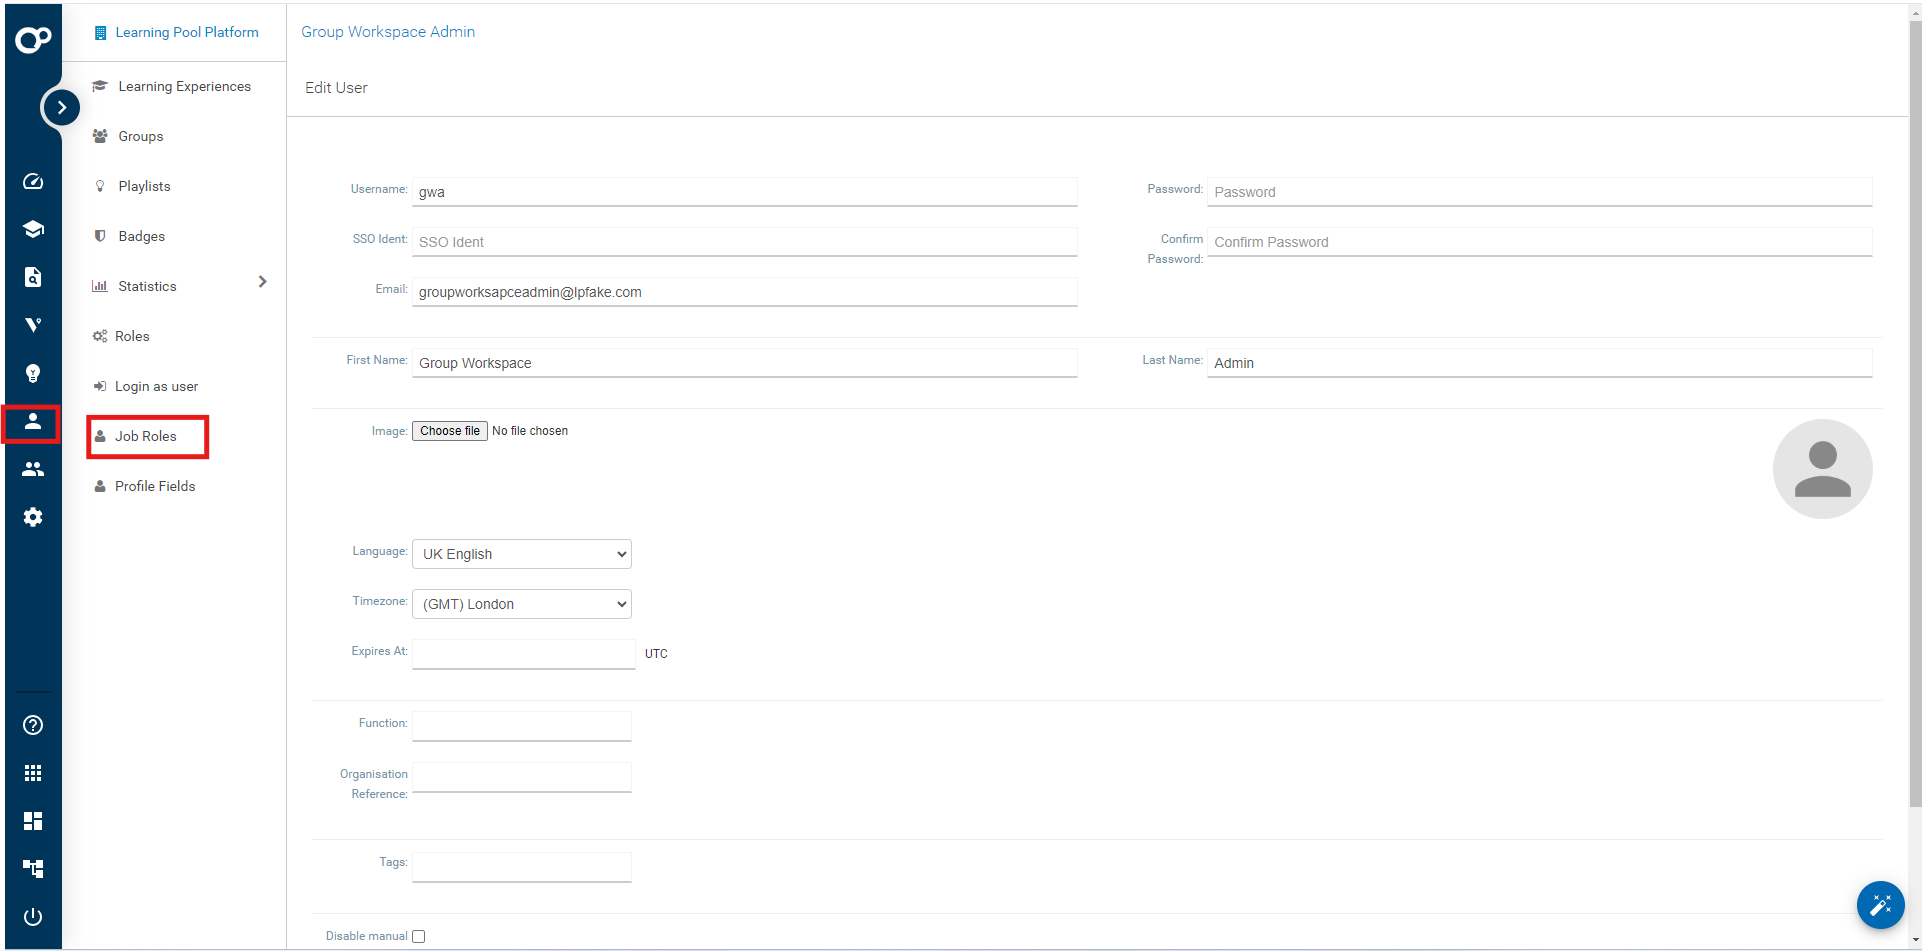1922x951 pixels.
Task: Select Profile Fields in the menu
Action: 154,487
